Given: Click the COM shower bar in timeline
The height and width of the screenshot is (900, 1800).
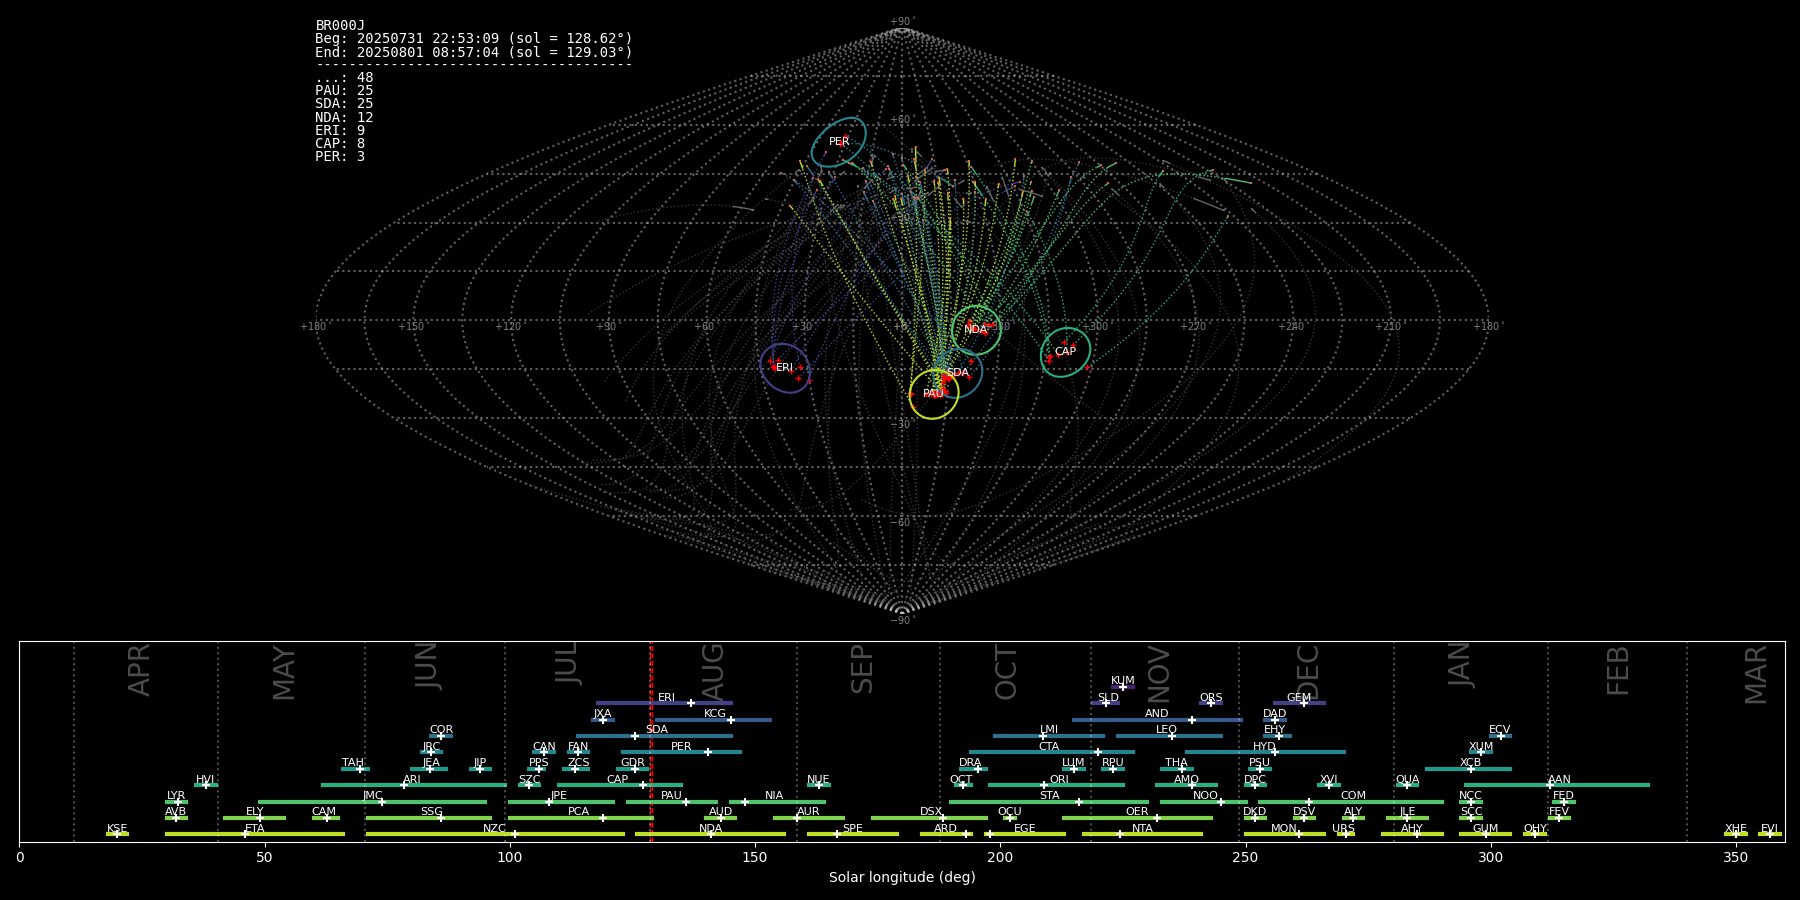Looking at the screenshot, I should [1351, 801].
